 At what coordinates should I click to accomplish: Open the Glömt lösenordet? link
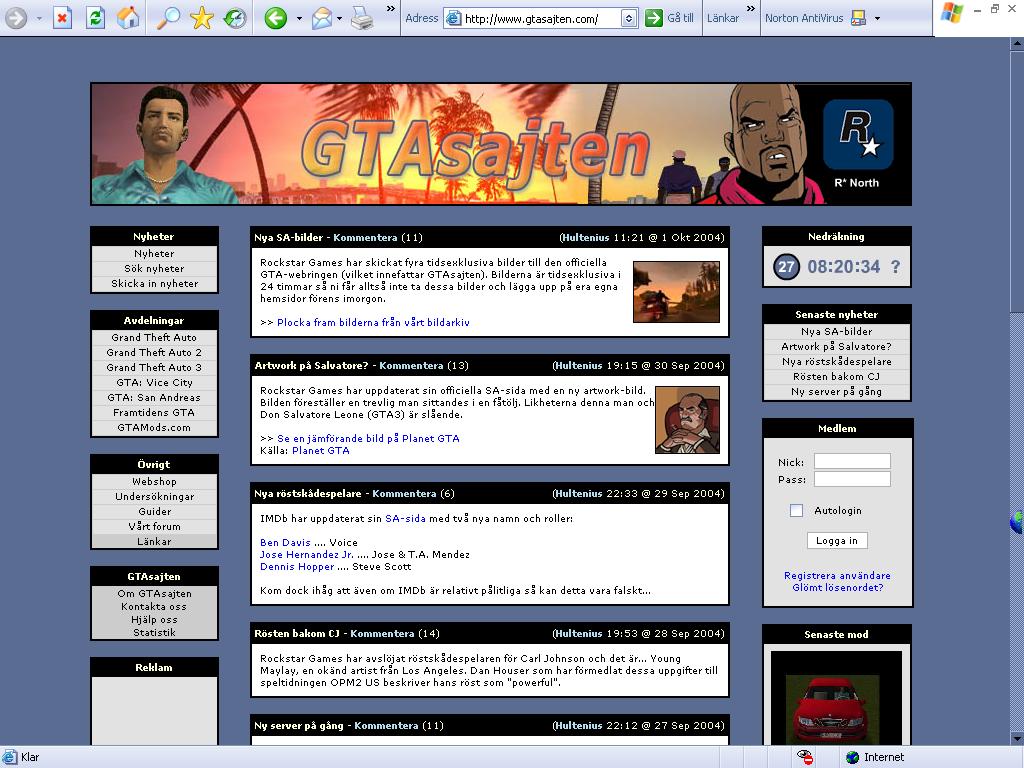pos(837,587)
